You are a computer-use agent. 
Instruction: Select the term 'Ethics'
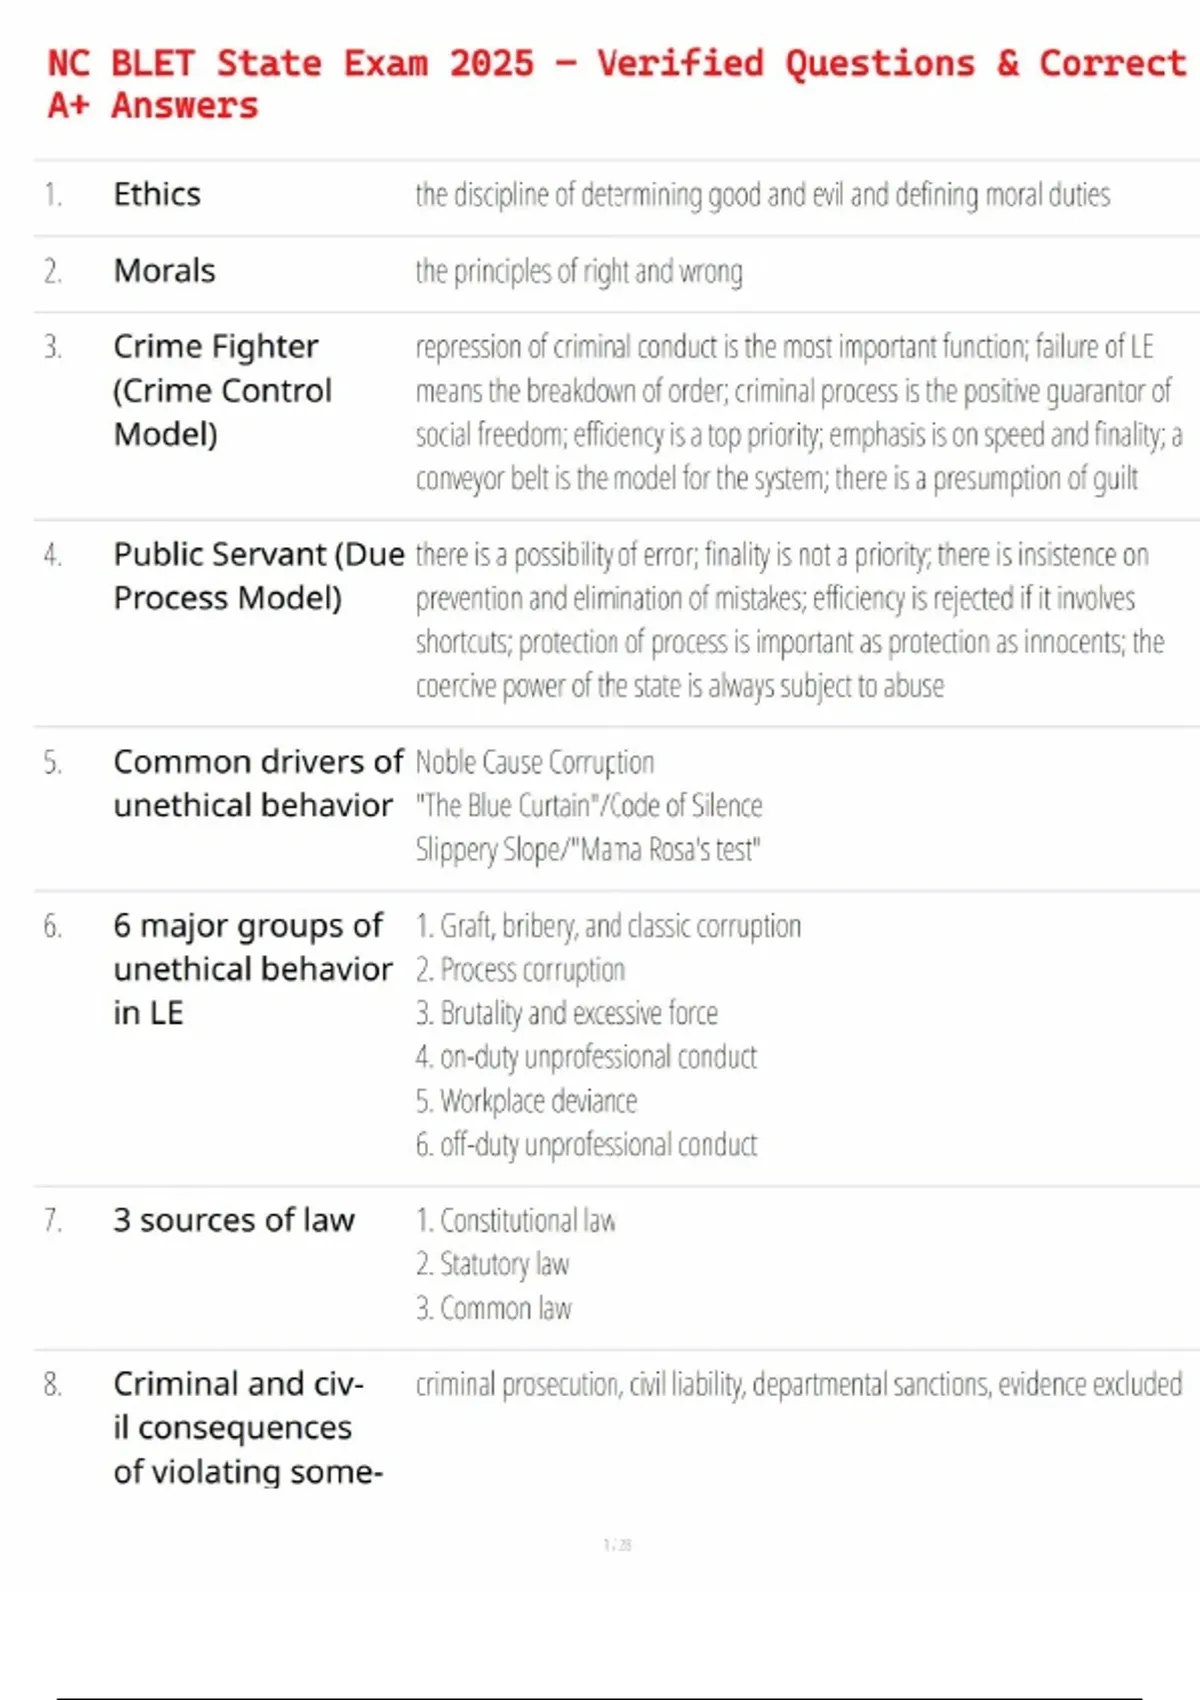(x=157, y=194)
